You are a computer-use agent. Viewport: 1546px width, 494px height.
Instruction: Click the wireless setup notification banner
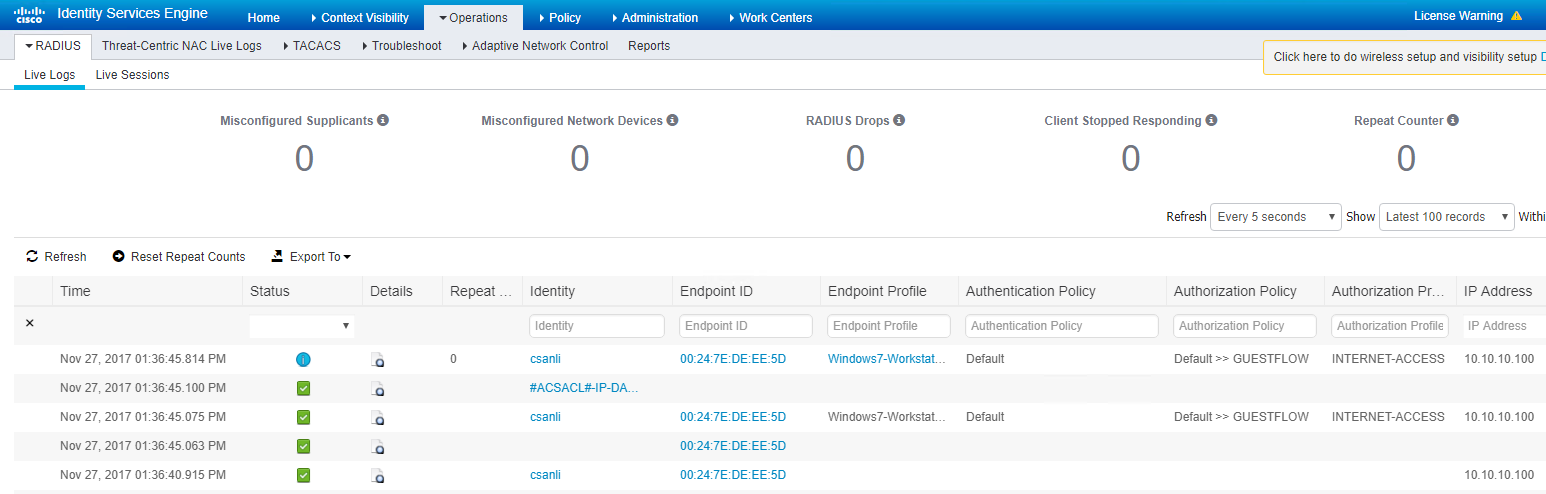click(1405, 57)
